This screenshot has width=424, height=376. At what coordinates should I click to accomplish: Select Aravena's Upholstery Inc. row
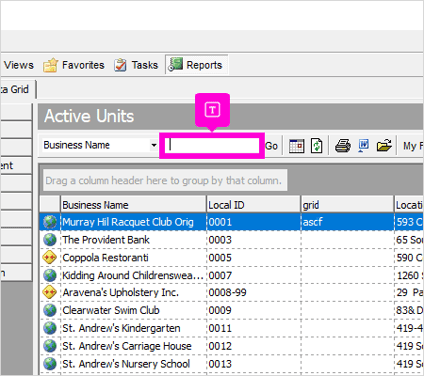[x=231, y=293]
